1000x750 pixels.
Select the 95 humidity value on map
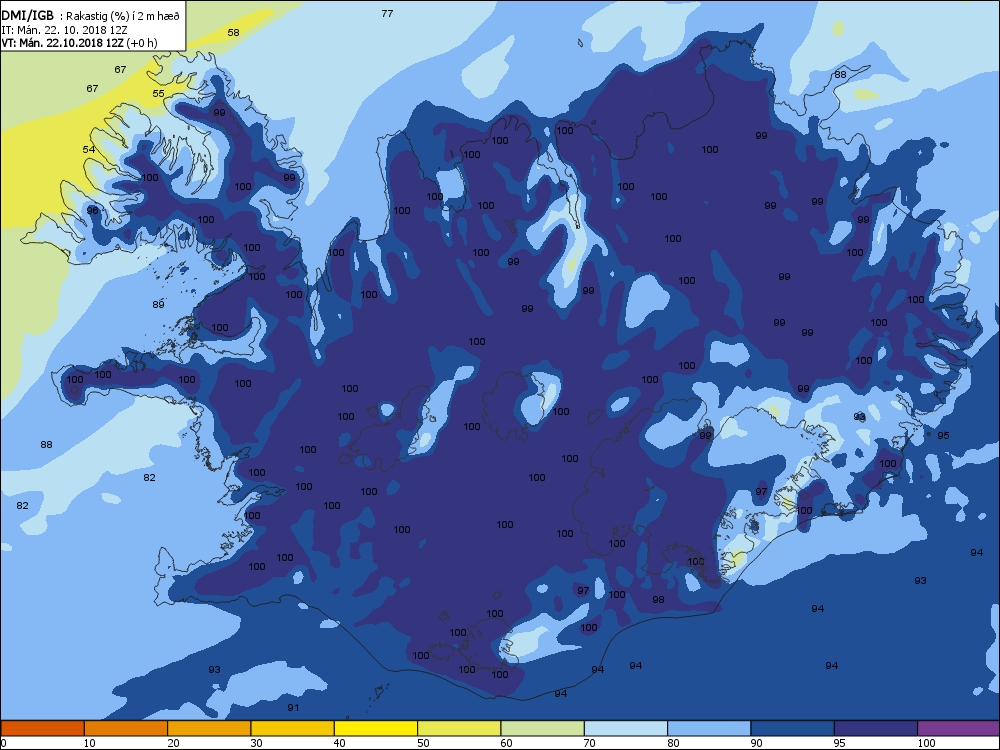tap(943, 436)
